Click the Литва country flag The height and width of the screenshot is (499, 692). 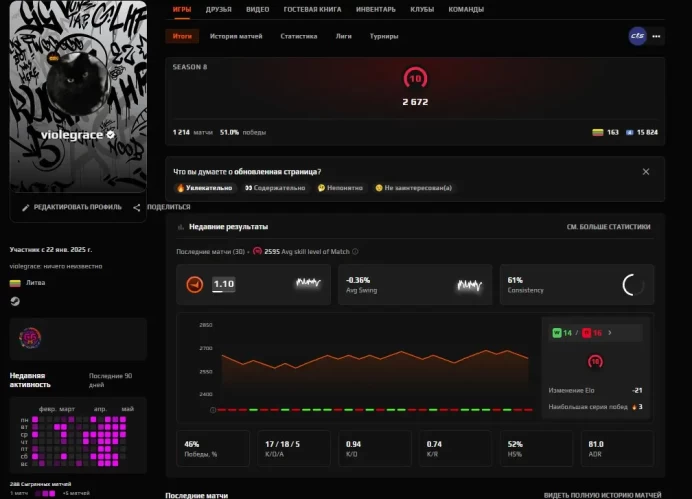point(15,283)
